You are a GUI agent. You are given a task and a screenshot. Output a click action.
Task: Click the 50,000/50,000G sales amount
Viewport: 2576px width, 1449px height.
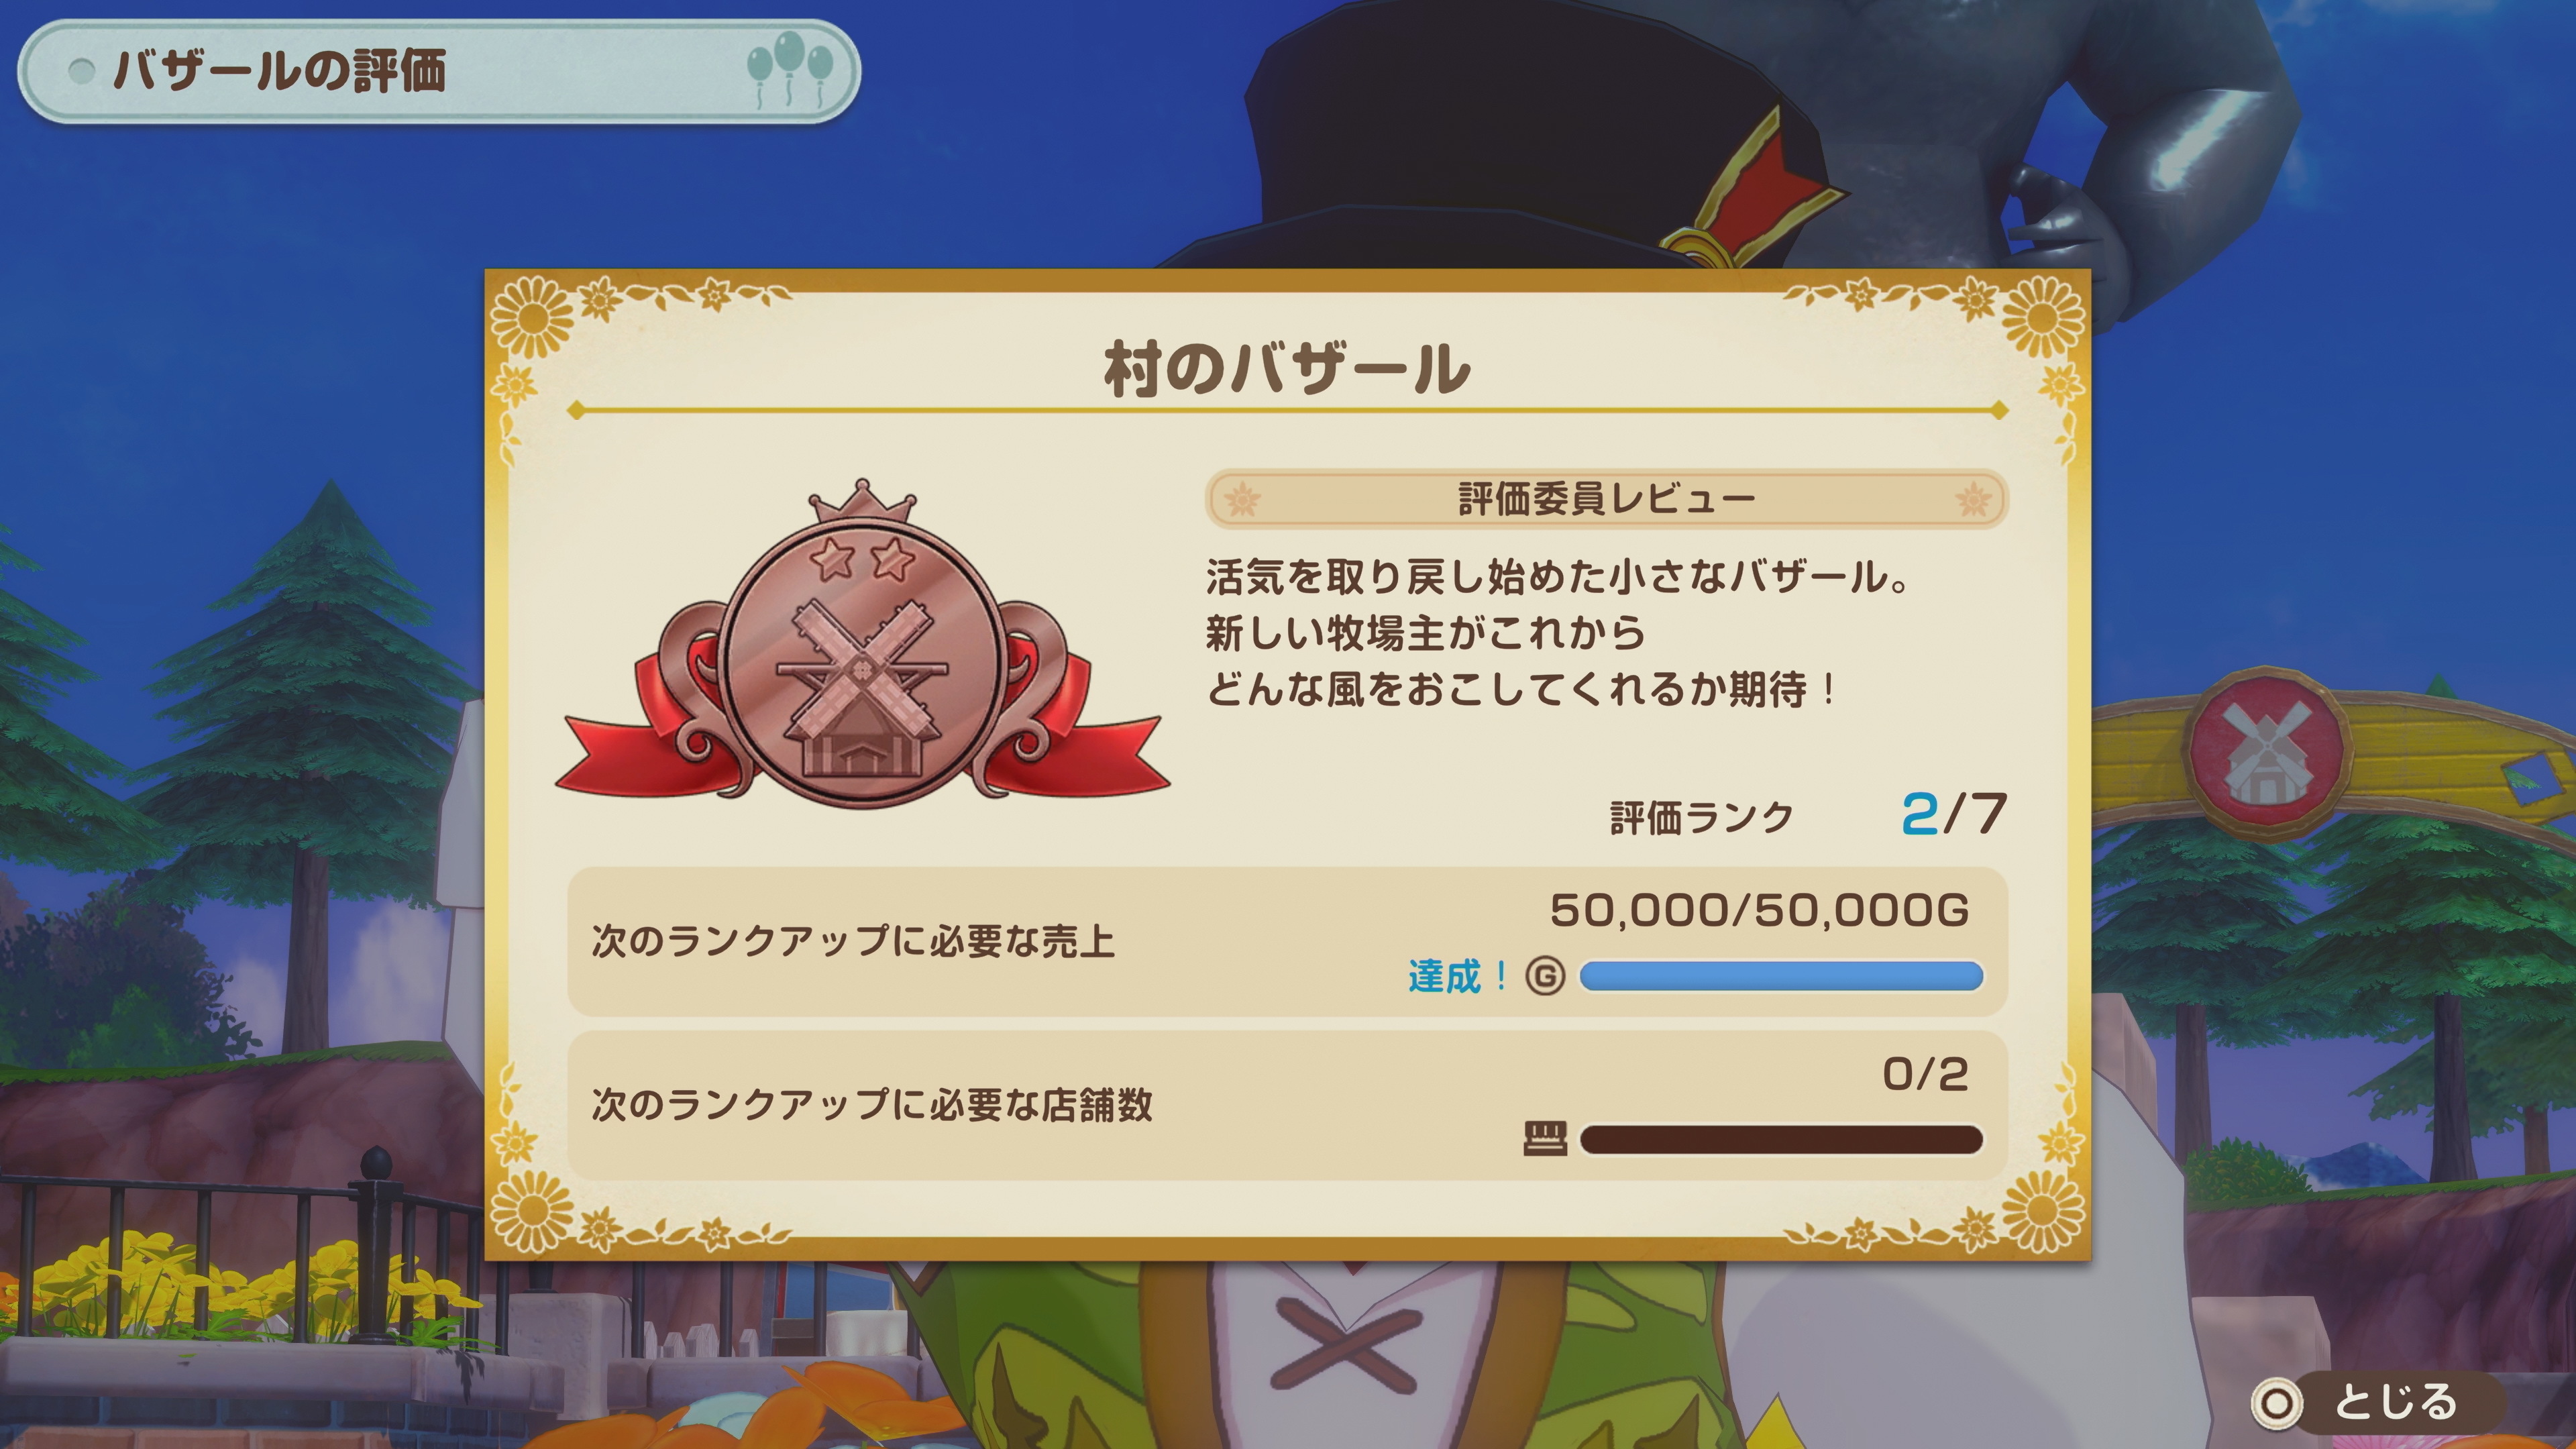coord(1759,910)
